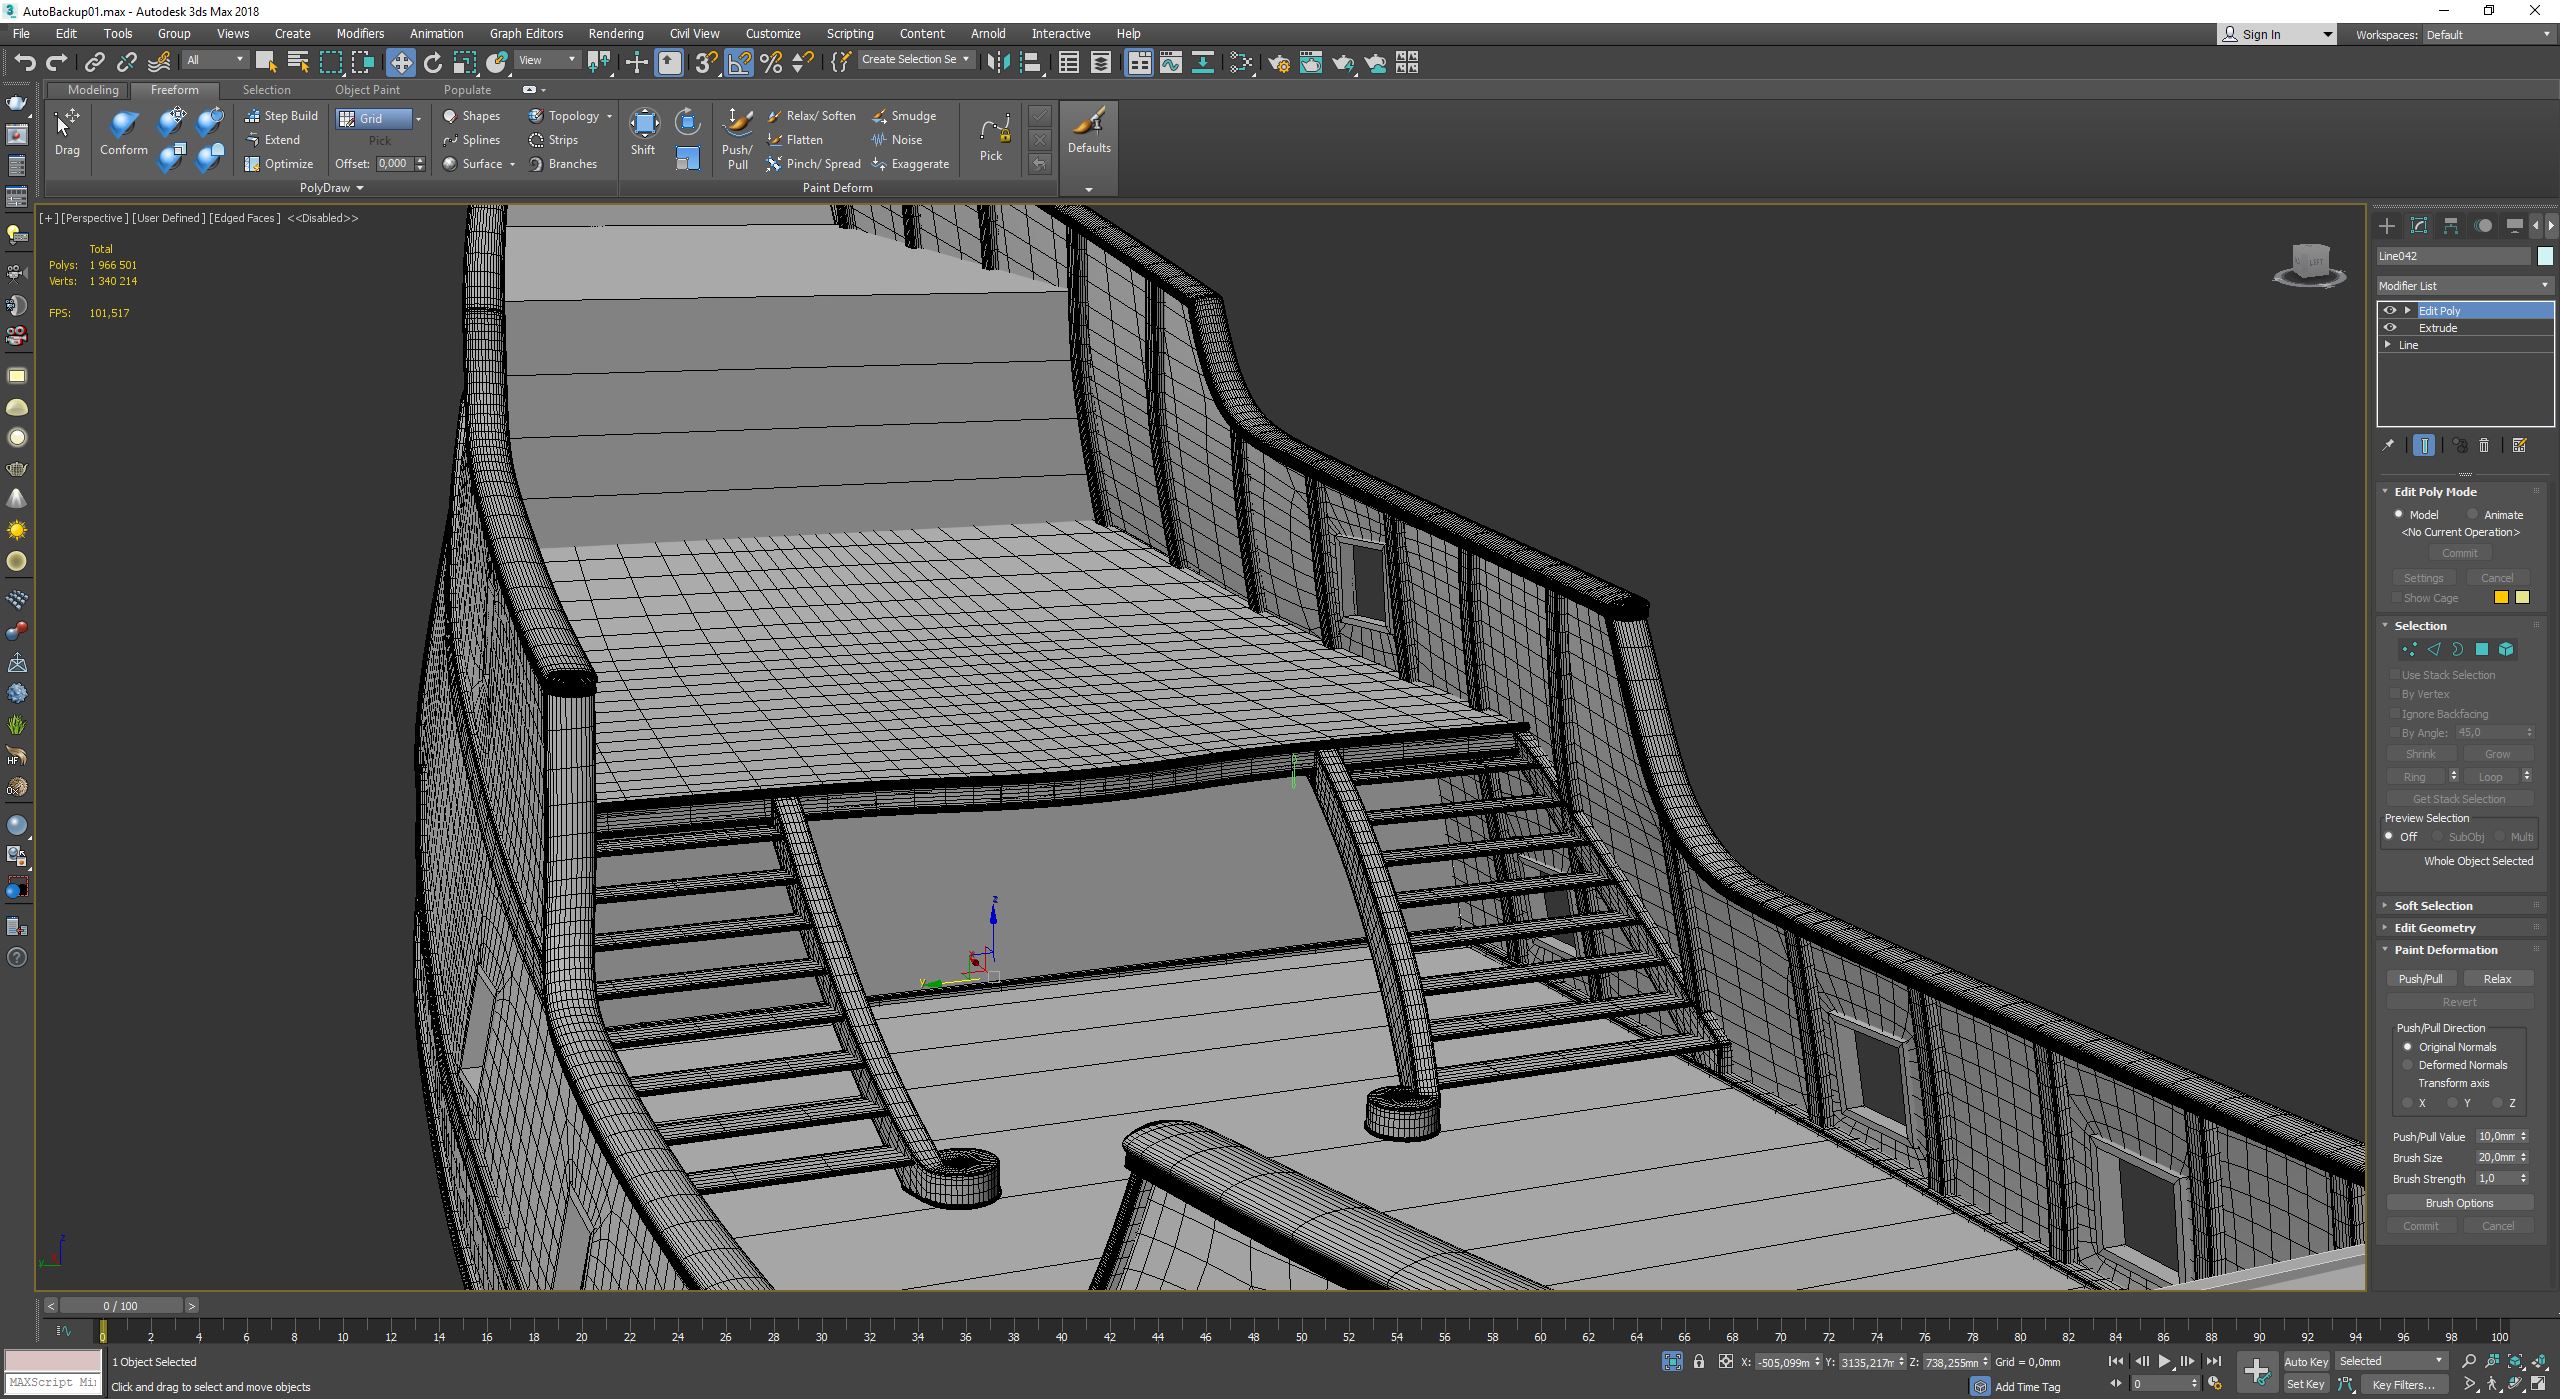Expand the Line entry in the modifier stack
Screen dimensions: 2560x1399
click(2389, 345)
